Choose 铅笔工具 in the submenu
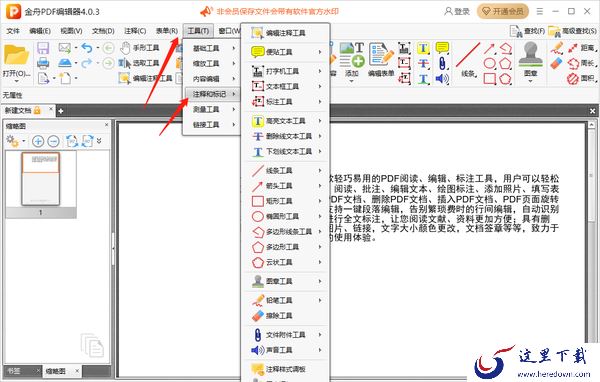Image resolution: width=600 pixels, height=382 pixels. click(285, 300)
